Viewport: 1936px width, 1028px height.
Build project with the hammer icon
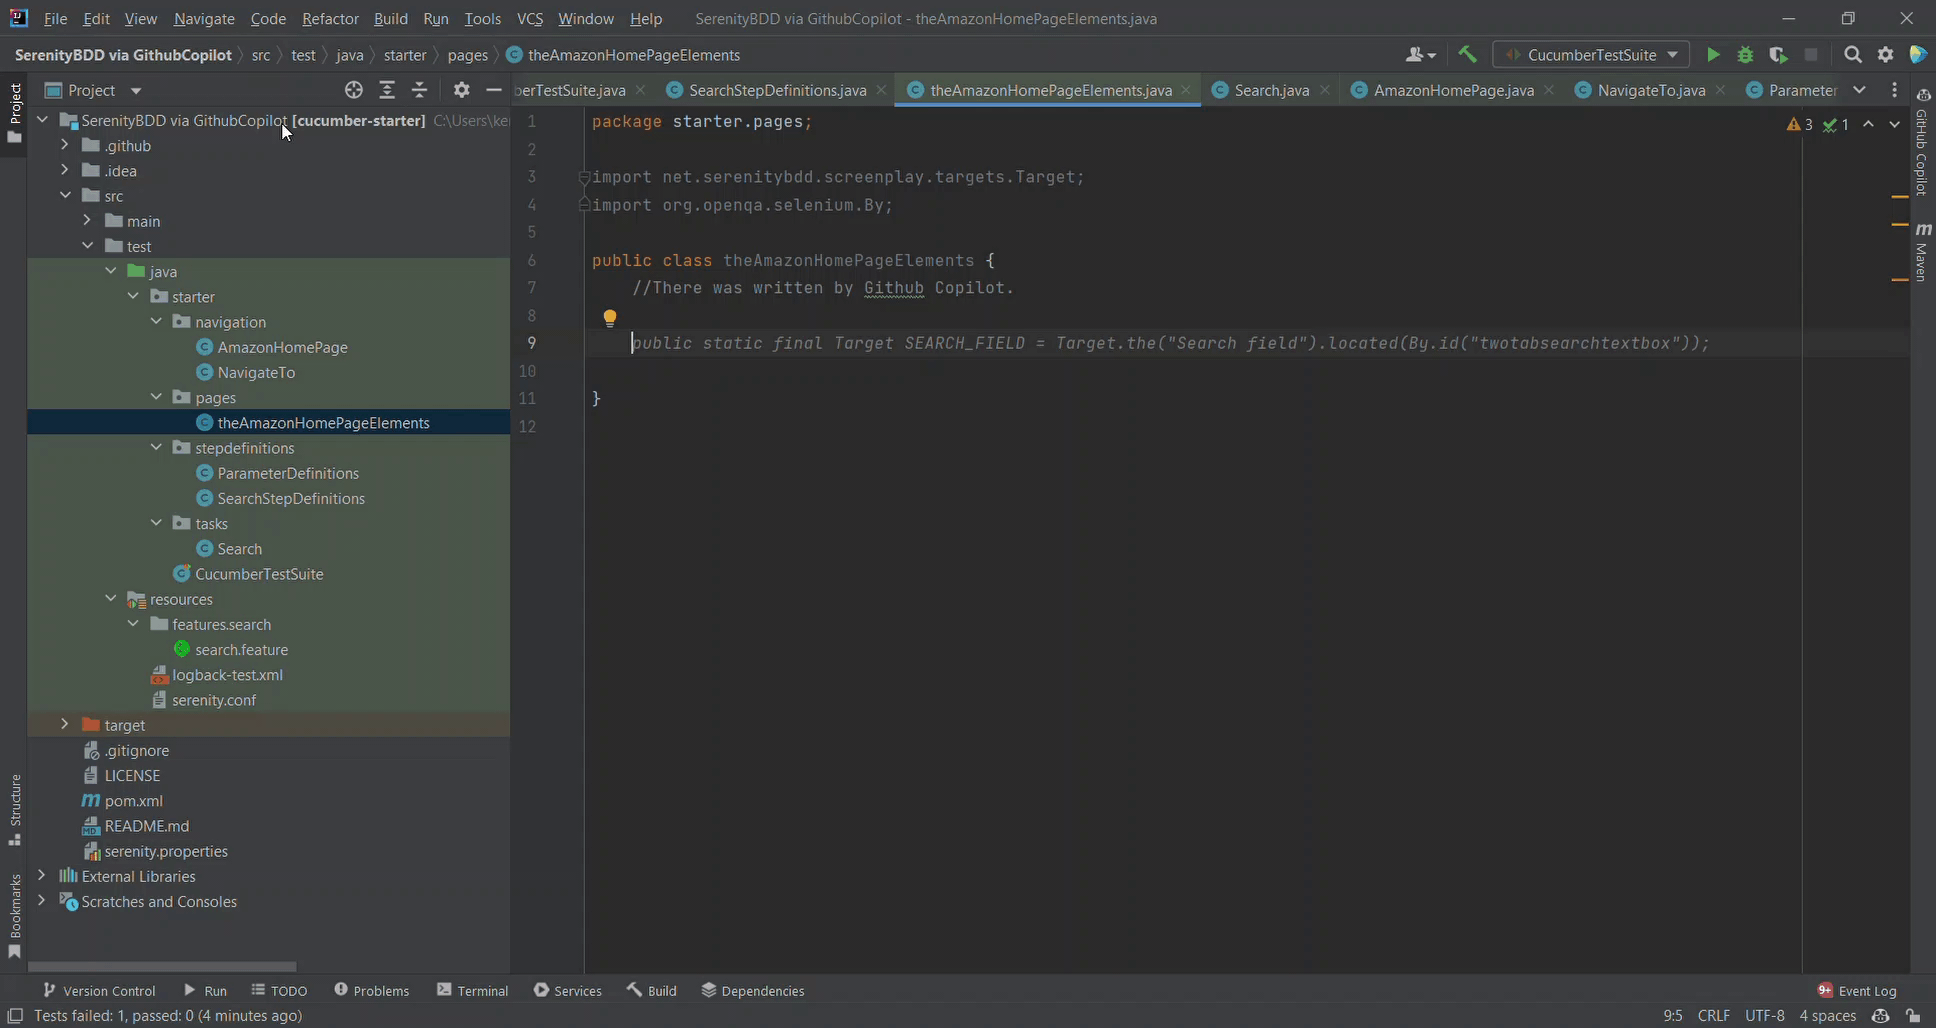pyautogui.click(x=1467, y=55)
